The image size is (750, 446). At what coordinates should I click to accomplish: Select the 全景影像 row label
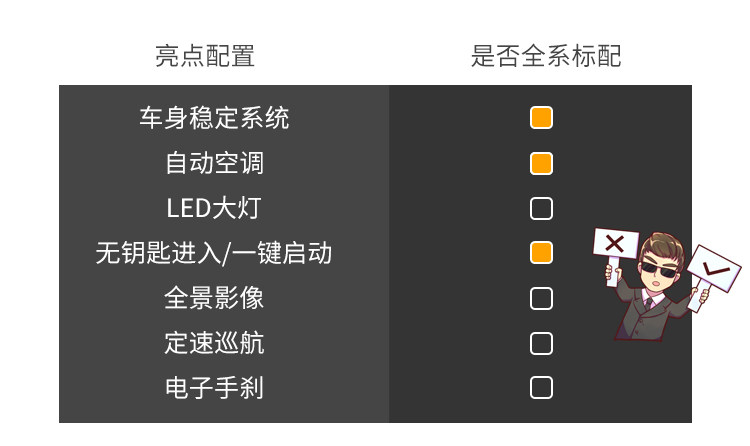[x=214, y=298]
